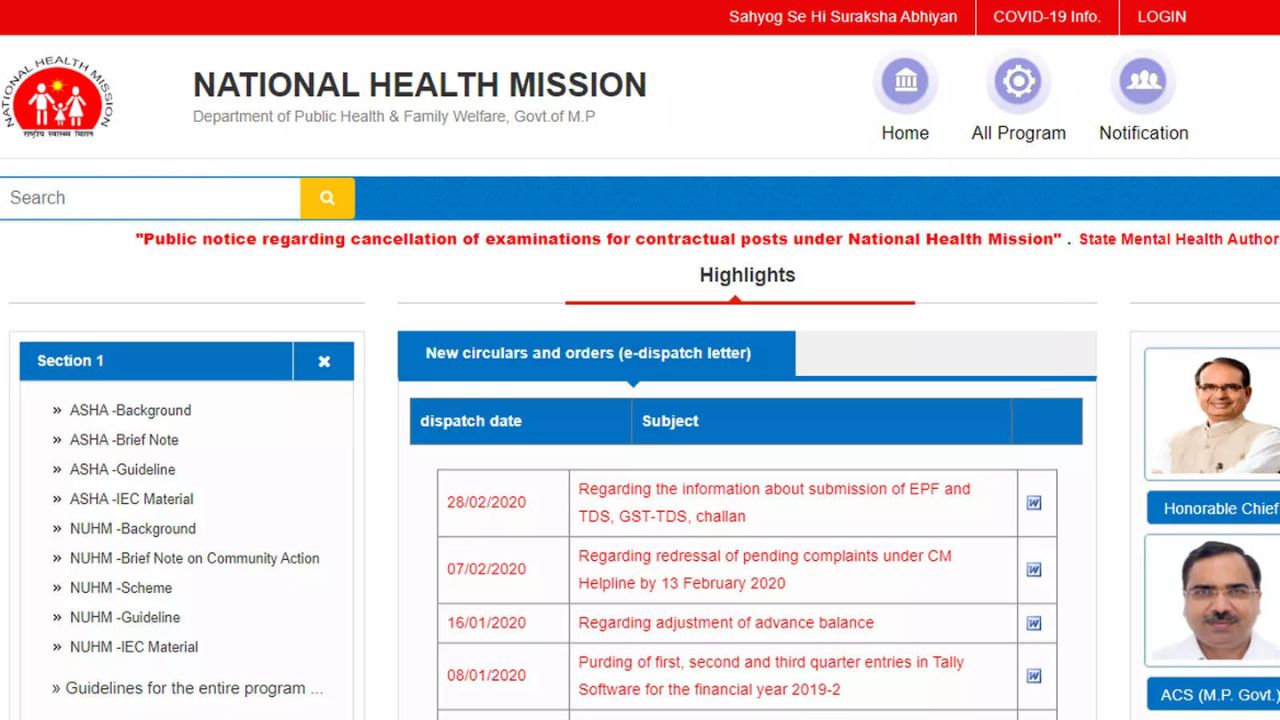Screen dimensions: 1280x720
Task: Open NUHM -Guideline link
Action: tap(125, 617)
